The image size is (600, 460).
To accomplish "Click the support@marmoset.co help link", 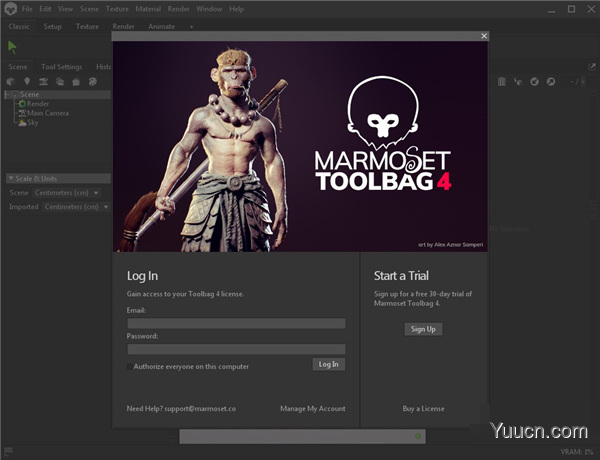I will click(200, 409).
